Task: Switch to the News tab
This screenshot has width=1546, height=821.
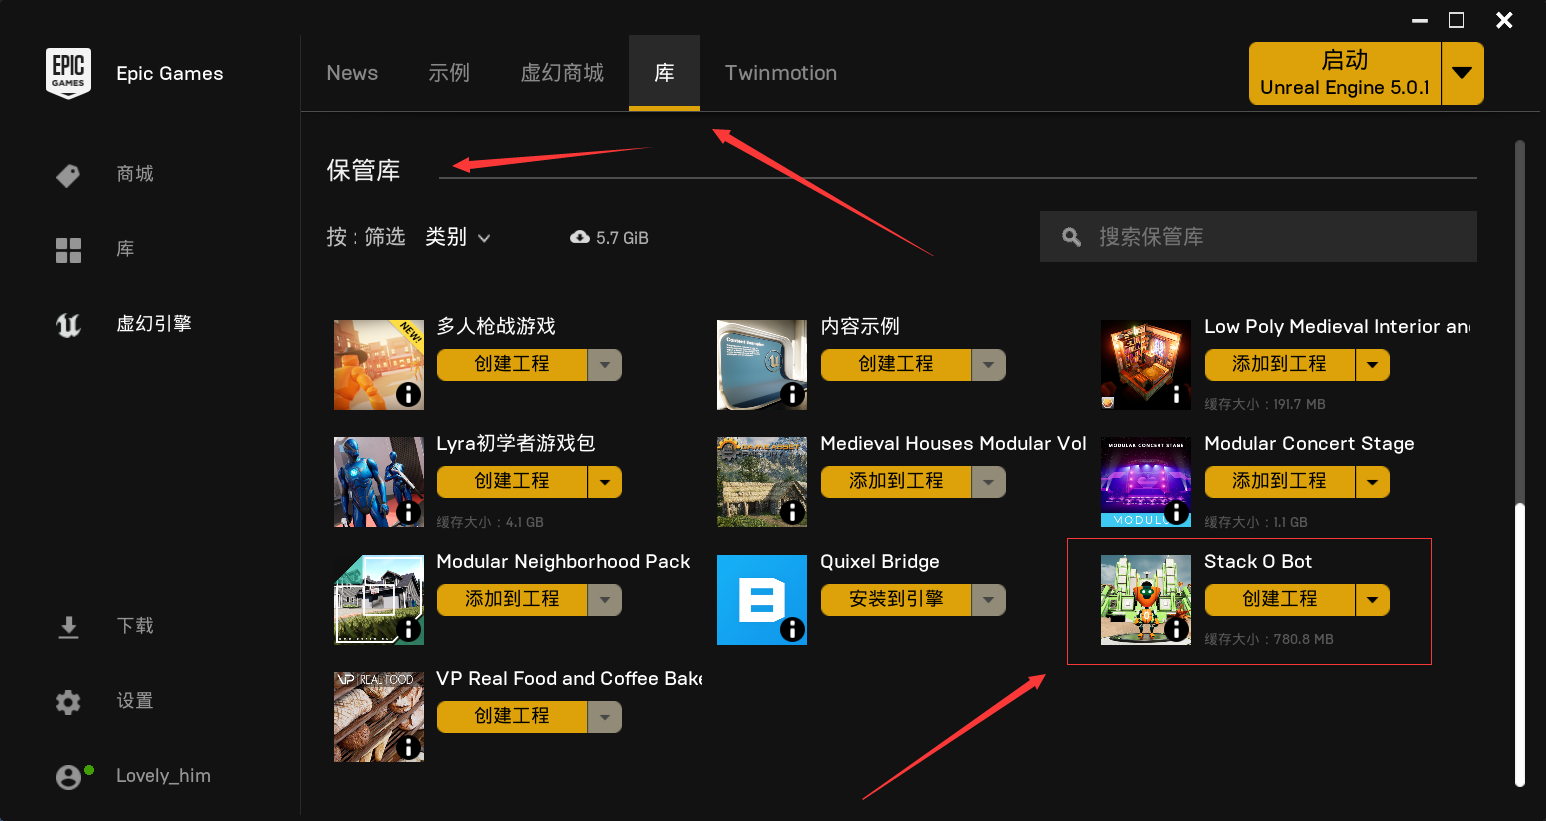Action: coord(352,73)
